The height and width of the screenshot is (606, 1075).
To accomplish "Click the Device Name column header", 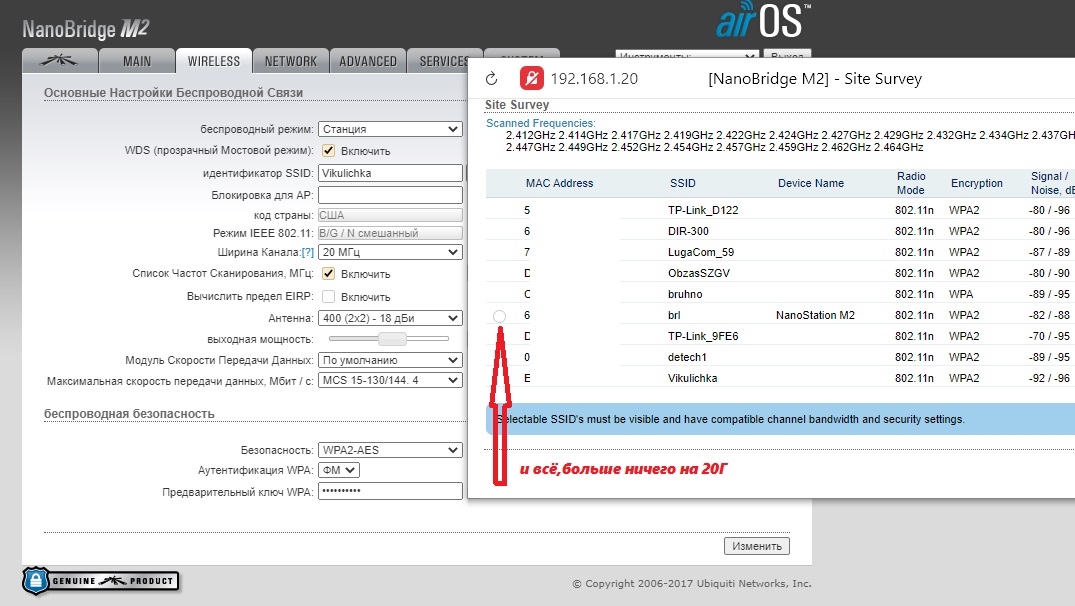I will point(810,183).
